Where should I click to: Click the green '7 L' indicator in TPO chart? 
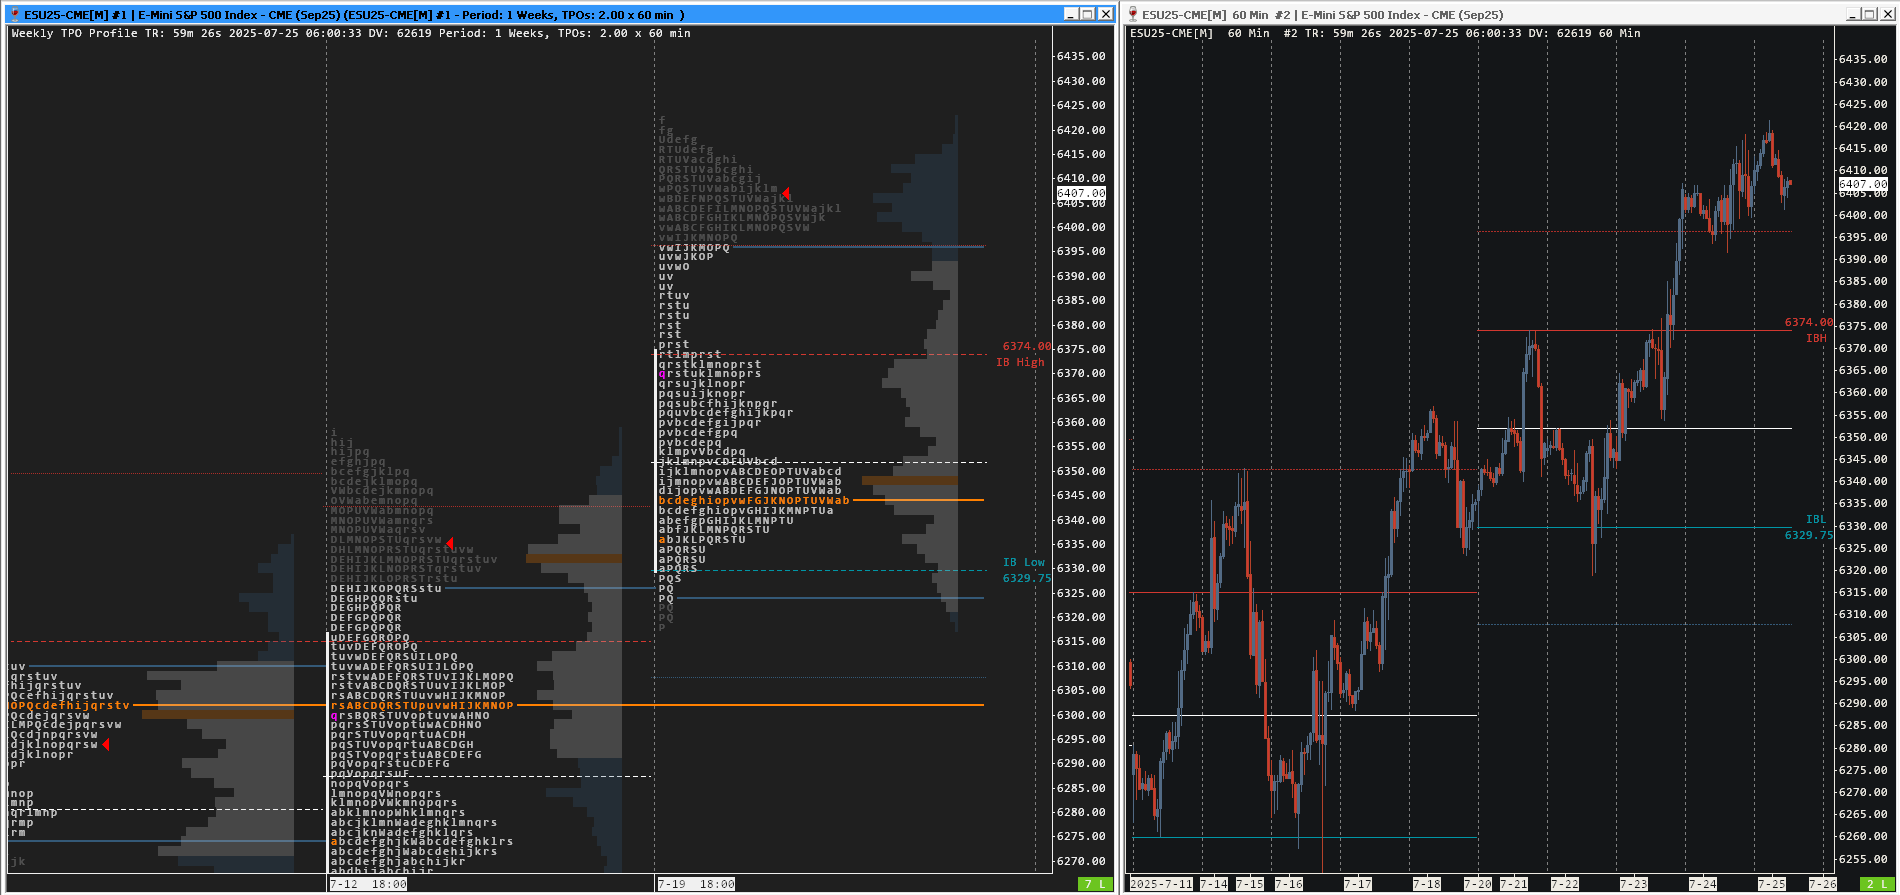pos(1095,884)
